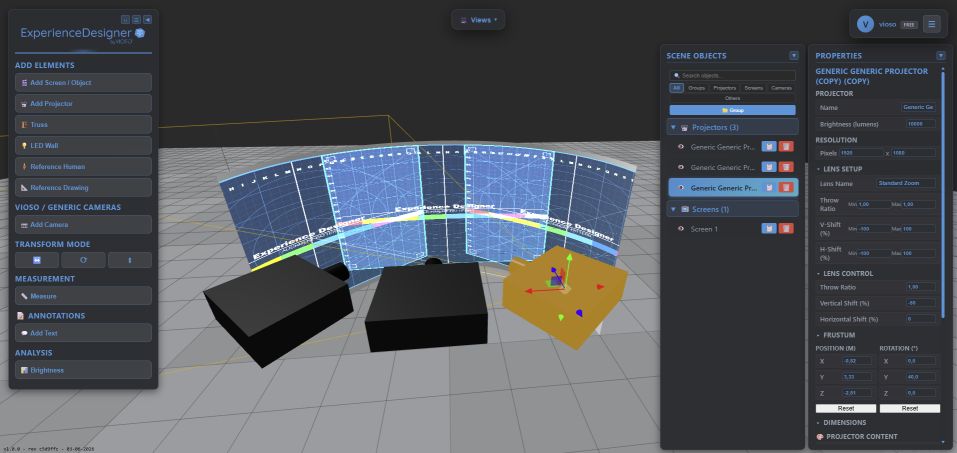Viewport: 957px width, 453px height.
Task: Click the middle small icon in left panel header
Action: [x=137, y=20]
